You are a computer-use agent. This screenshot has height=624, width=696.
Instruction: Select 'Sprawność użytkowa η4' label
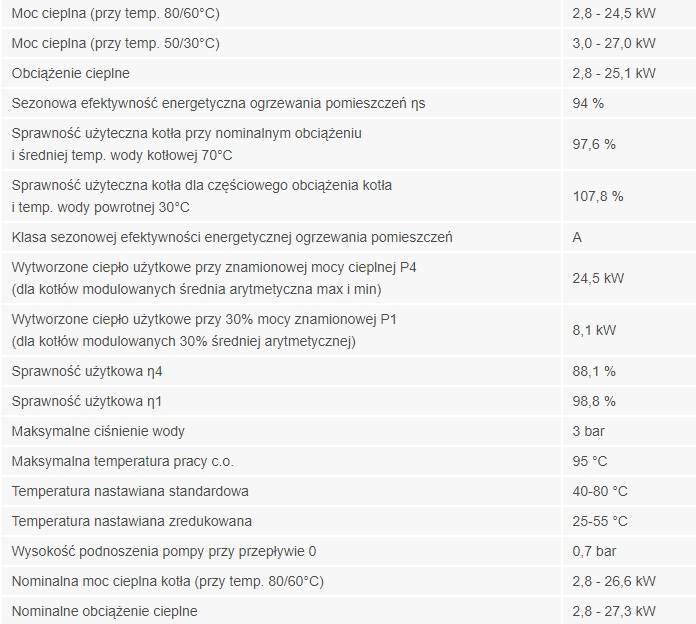point(87,371)
